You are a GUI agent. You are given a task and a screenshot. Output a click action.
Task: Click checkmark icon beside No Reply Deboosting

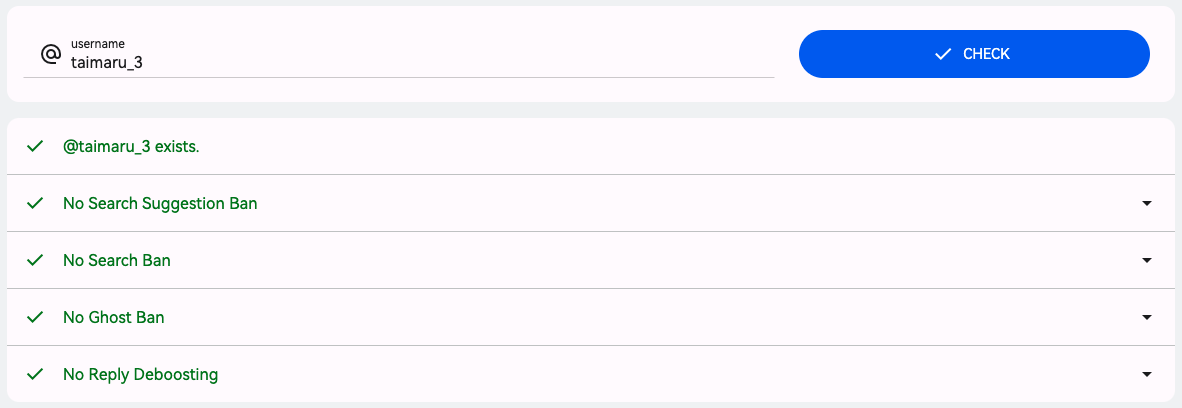[35, 374]
